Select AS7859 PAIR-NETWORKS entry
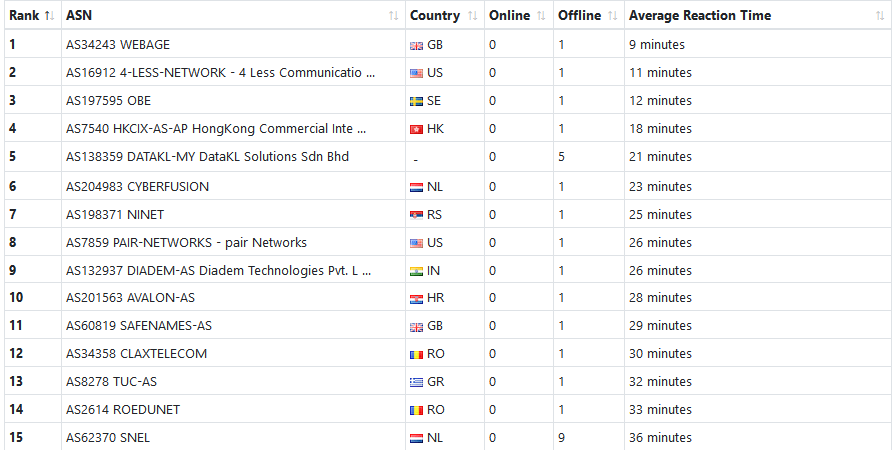Viewport: 894px width, 450px height. click(186, 242)
